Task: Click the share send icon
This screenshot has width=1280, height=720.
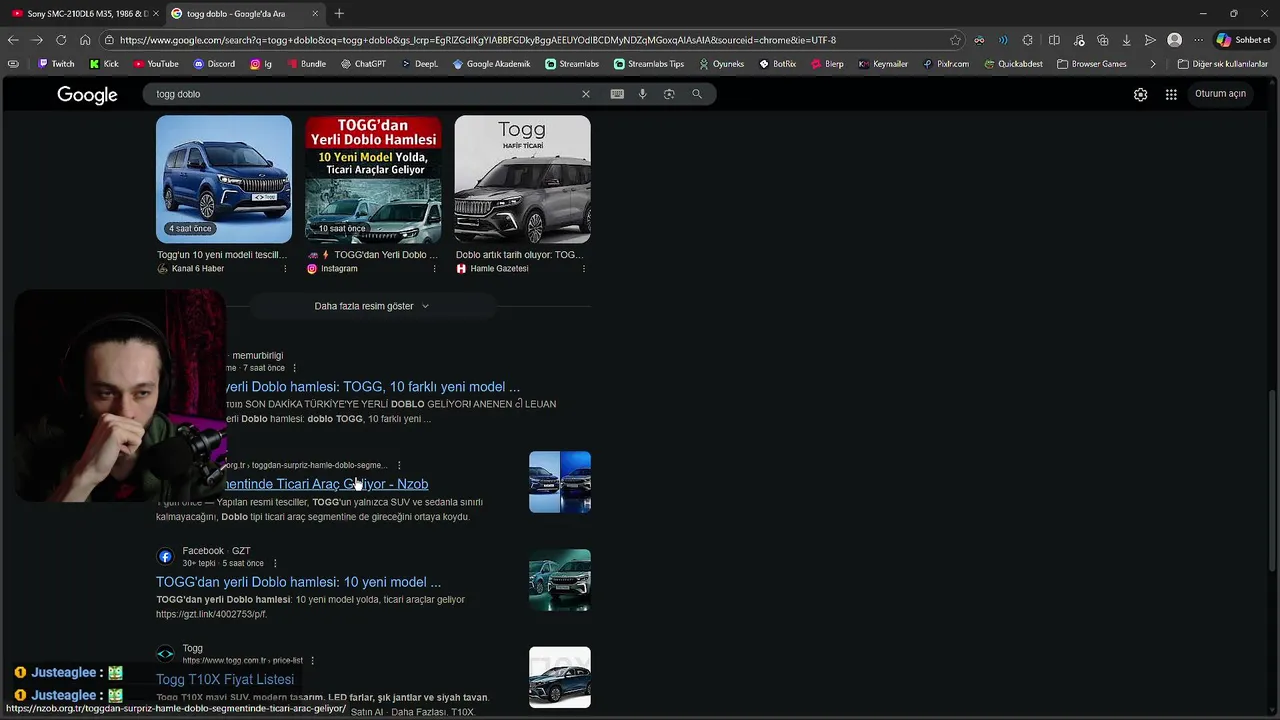Action: pyautogui.click(x=1150, y=40)
